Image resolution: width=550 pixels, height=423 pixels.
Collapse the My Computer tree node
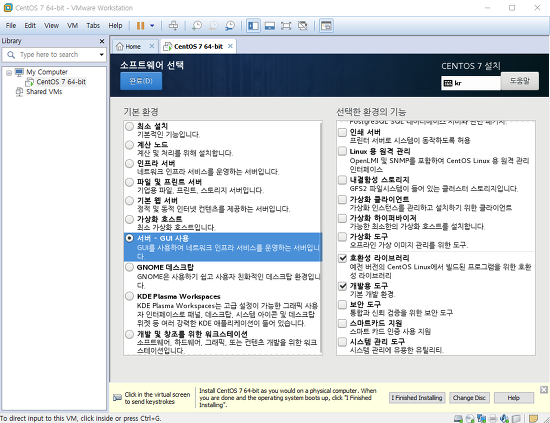coord(9,73)
